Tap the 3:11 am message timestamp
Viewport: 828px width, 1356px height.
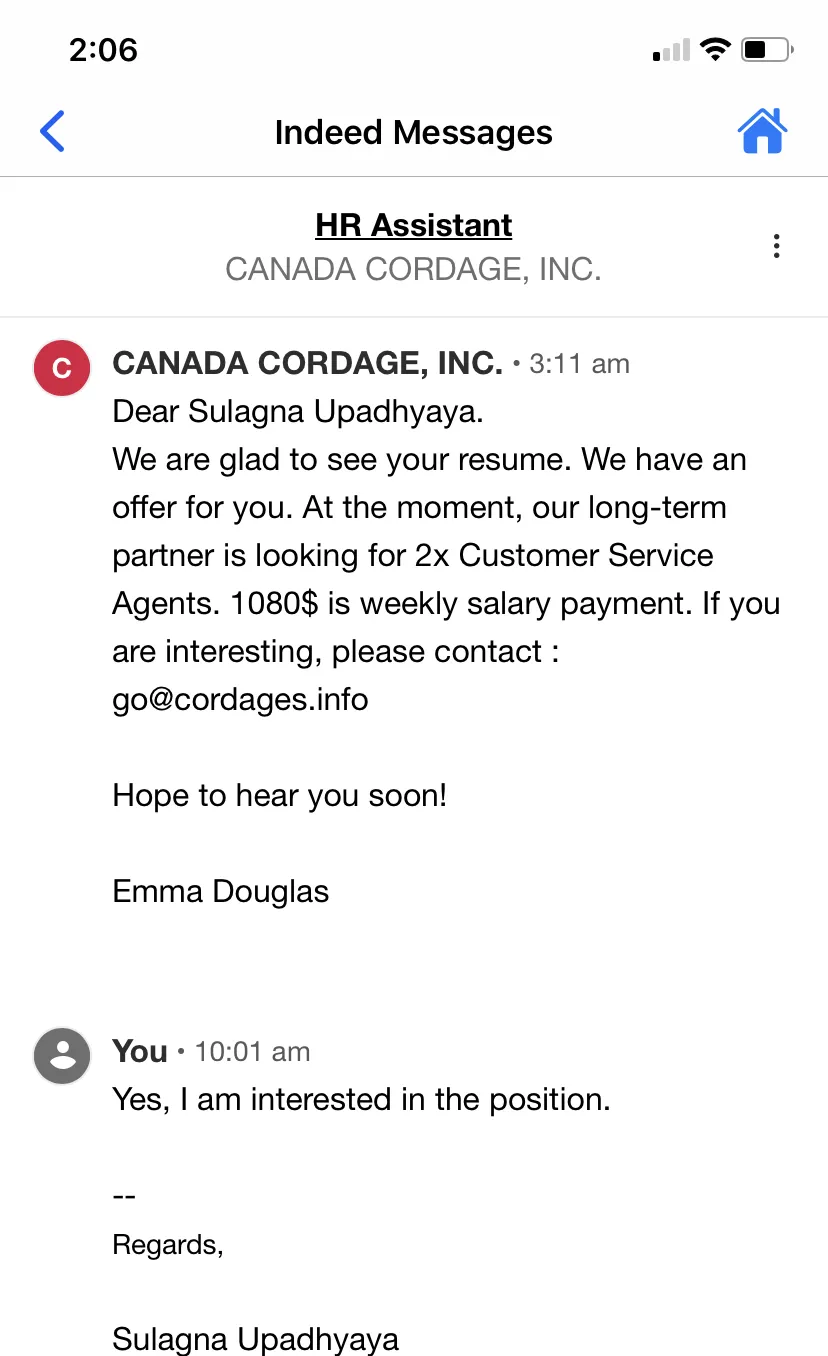(580, 364)
